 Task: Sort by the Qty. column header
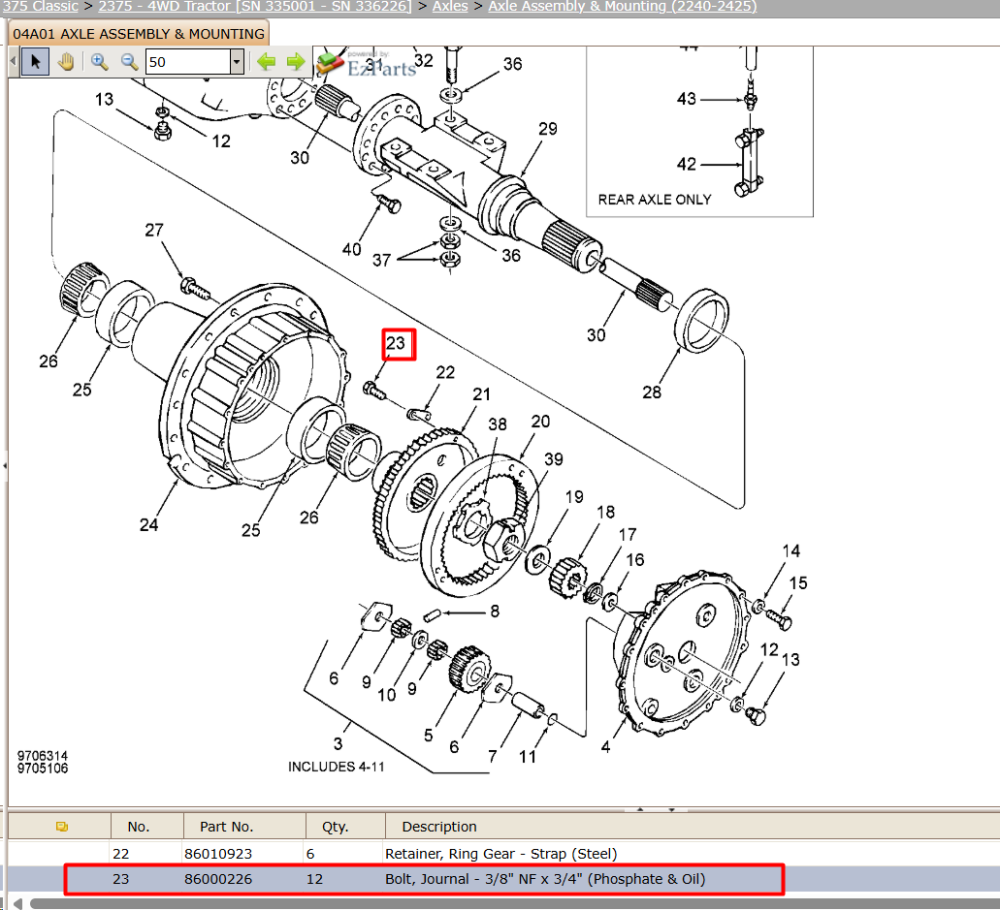[335, 826]
